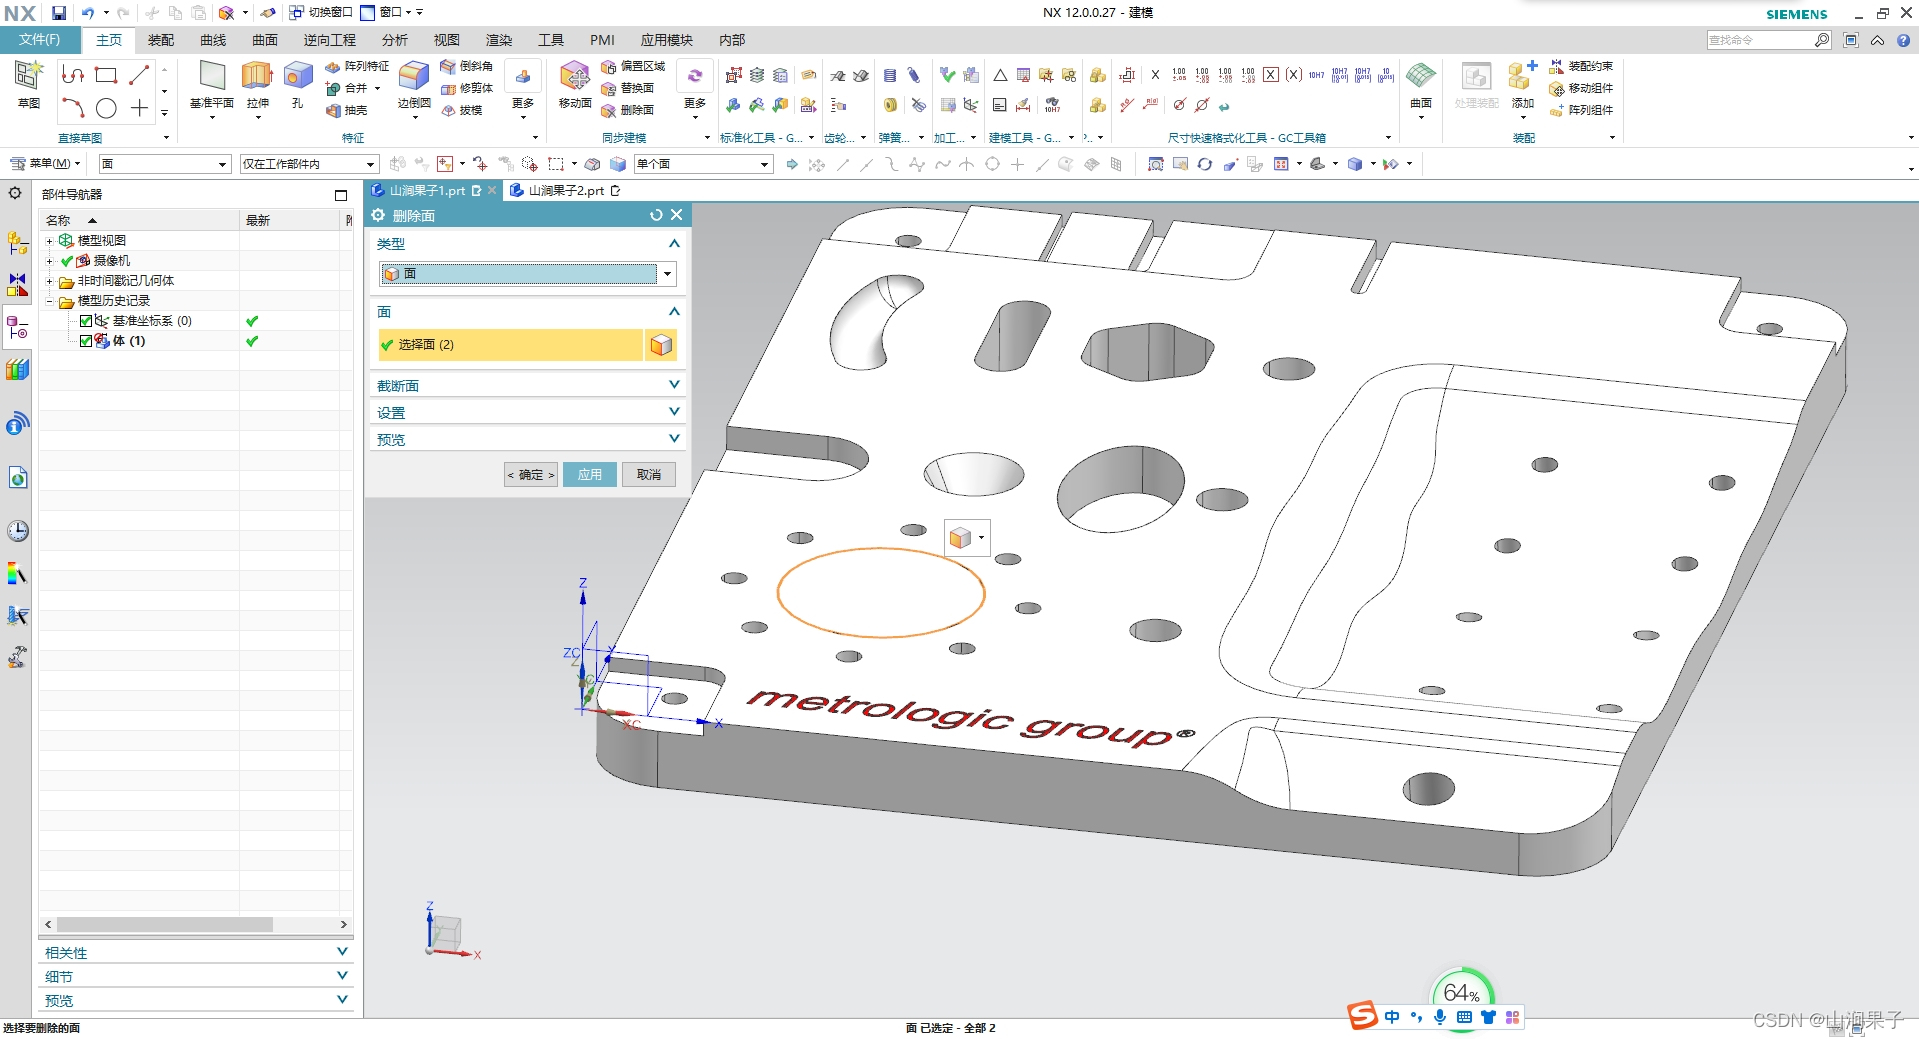
Task: Open the 菜单(M) dropdown
Action: point(45,163)
